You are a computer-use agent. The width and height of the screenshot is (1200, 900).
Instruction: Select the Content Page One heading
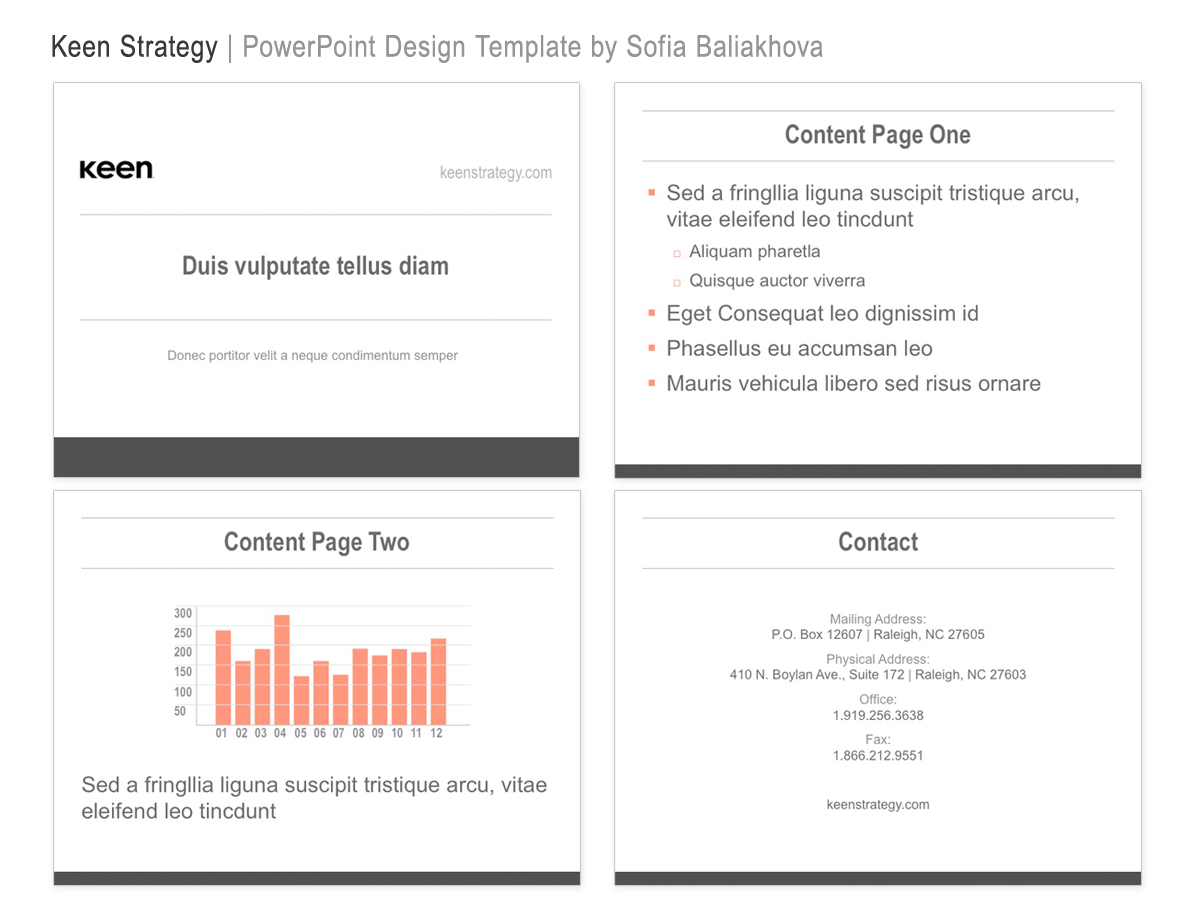[x=877, y=135]
